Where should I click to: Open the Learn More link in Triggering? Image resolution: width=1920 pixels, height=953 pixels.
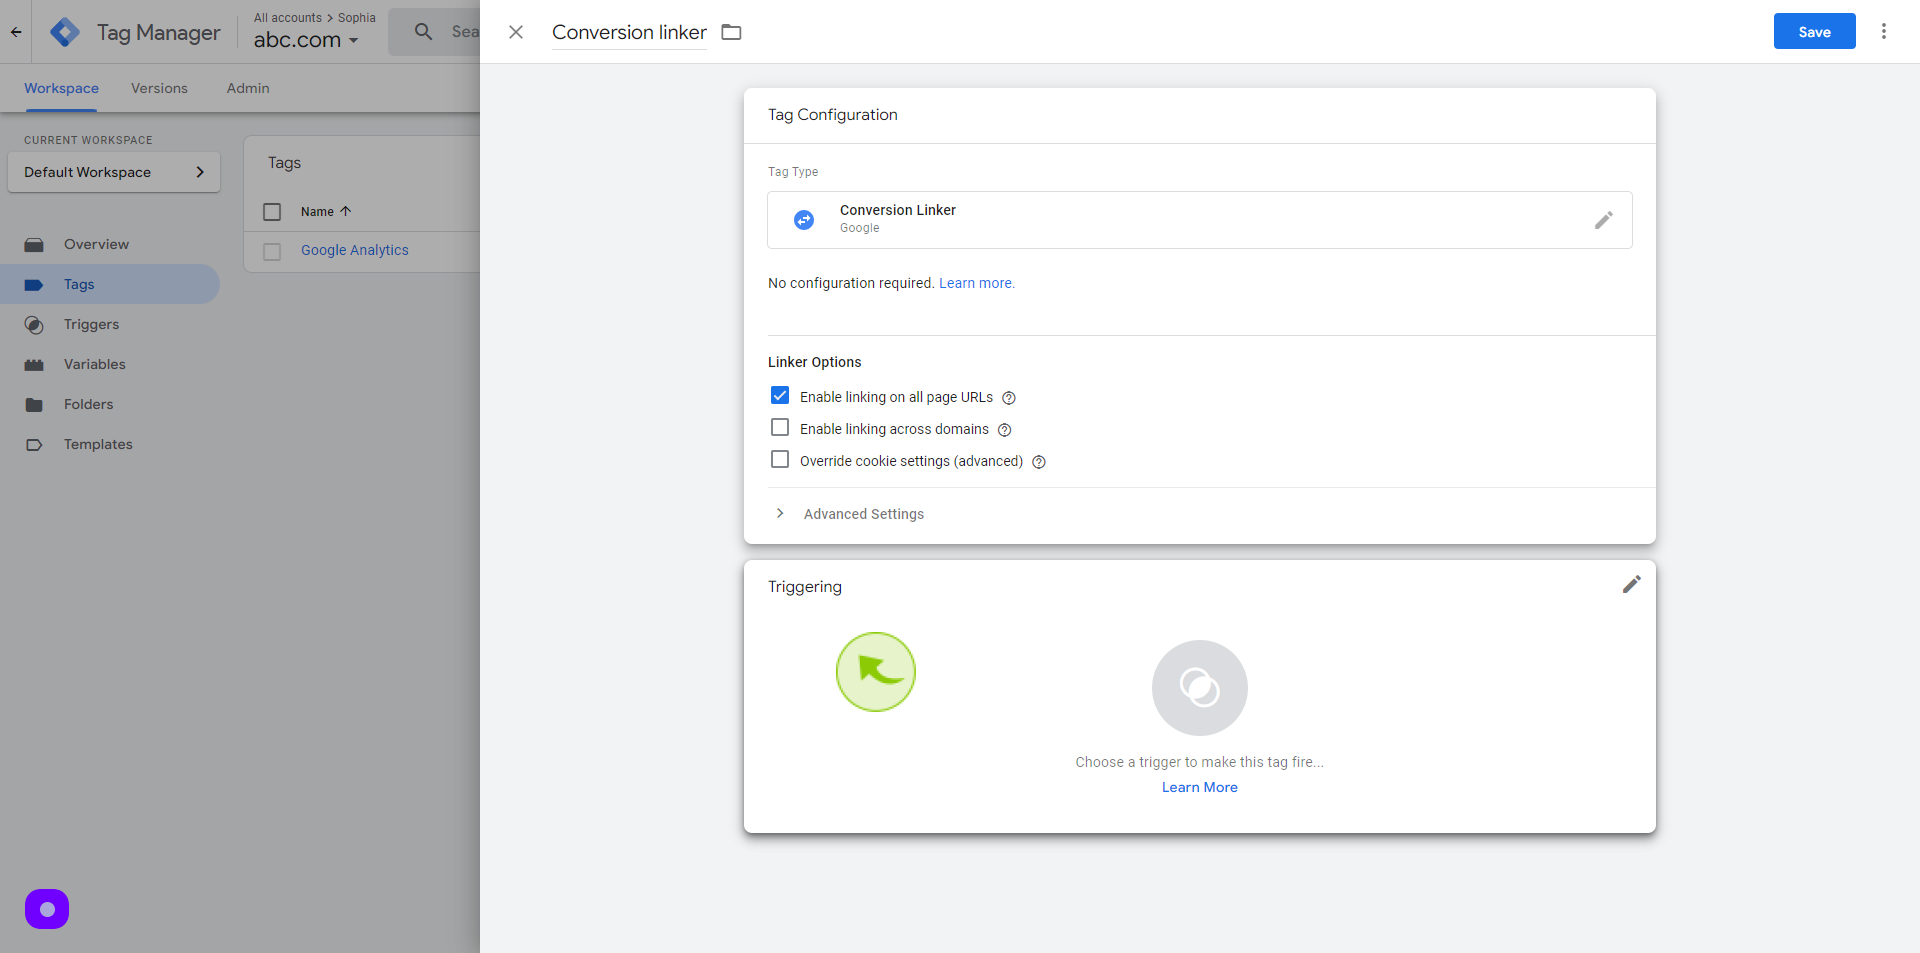click(1200, 788)
